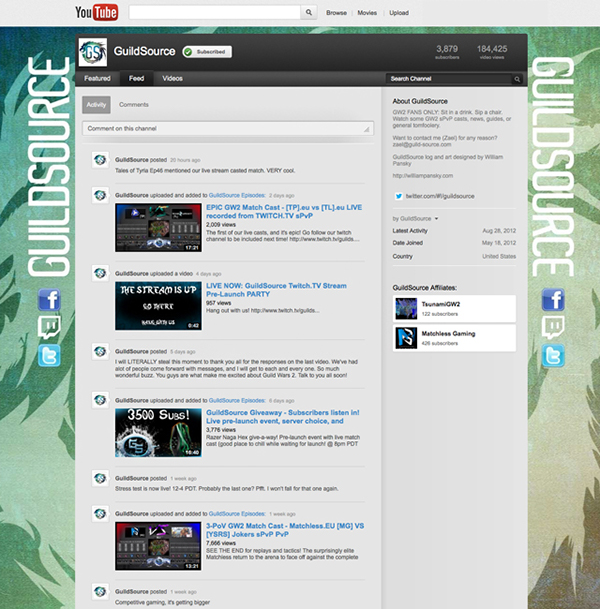Open williampansky.com link
600x609 pixels.
[x=423, y=176]
